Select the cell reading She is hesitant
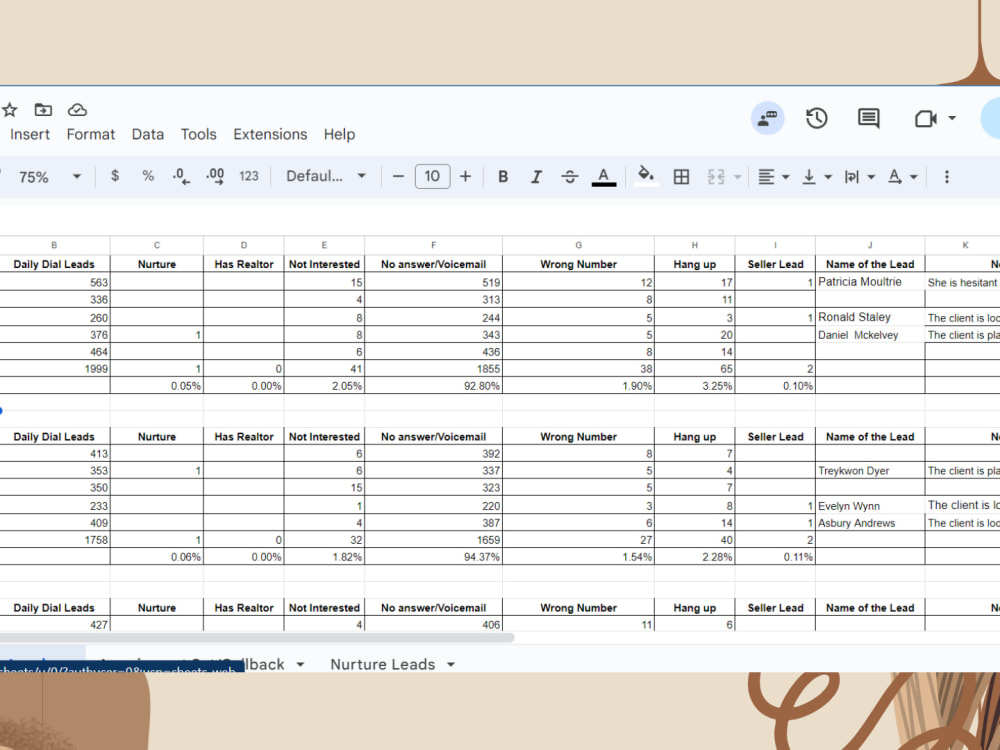The width and height of the screenshot is (1000, 750). [962, 283]
